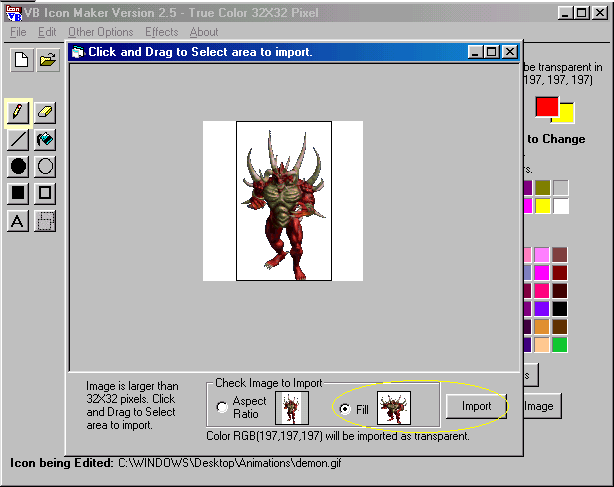Pick the brown swatch beside orange
Viewport: 614px width, 487px height.
(x=560, y=327)
